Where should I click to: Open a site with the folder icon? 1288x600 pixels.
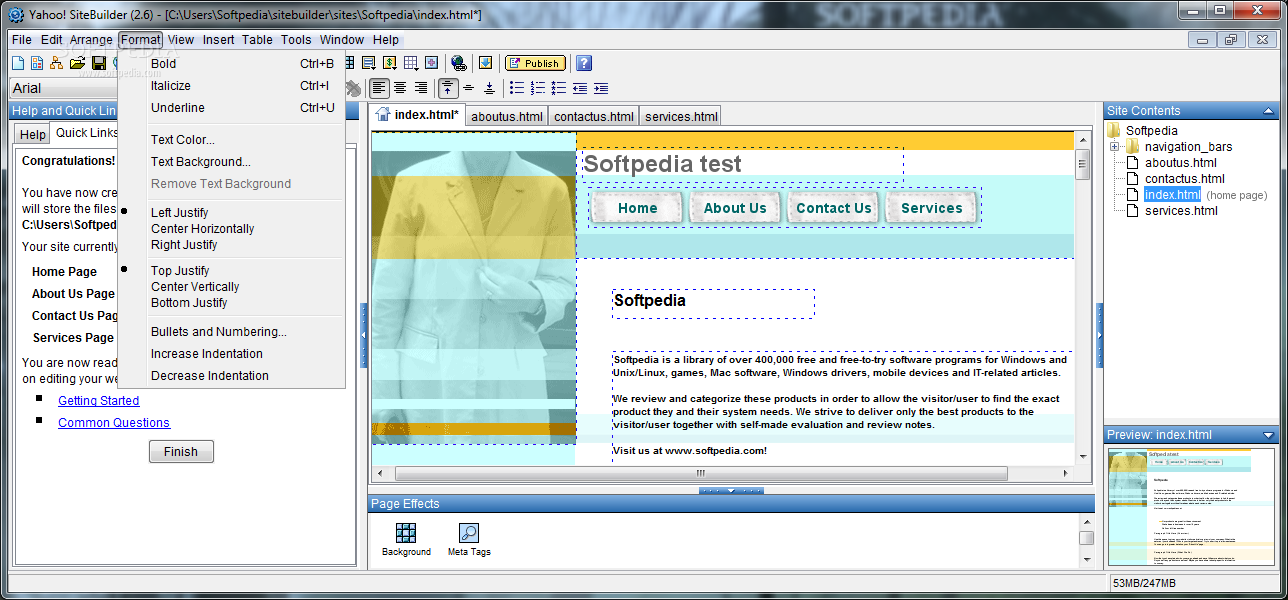[77, 63]
